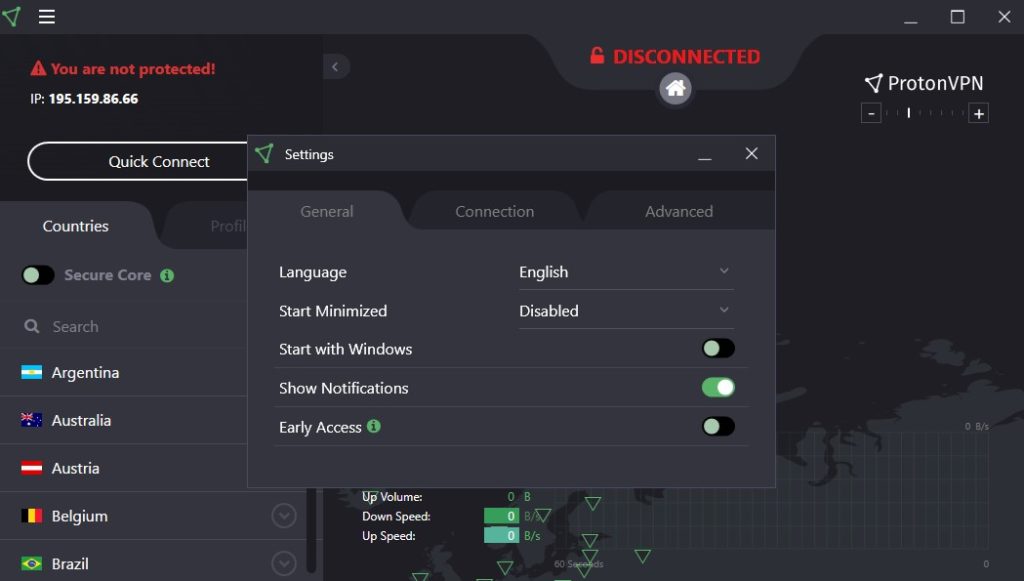Image resolution: width=1024 pixels, height=581 pixels.
Task: Click the Brazil flag icon
Action: click(31, 563)
